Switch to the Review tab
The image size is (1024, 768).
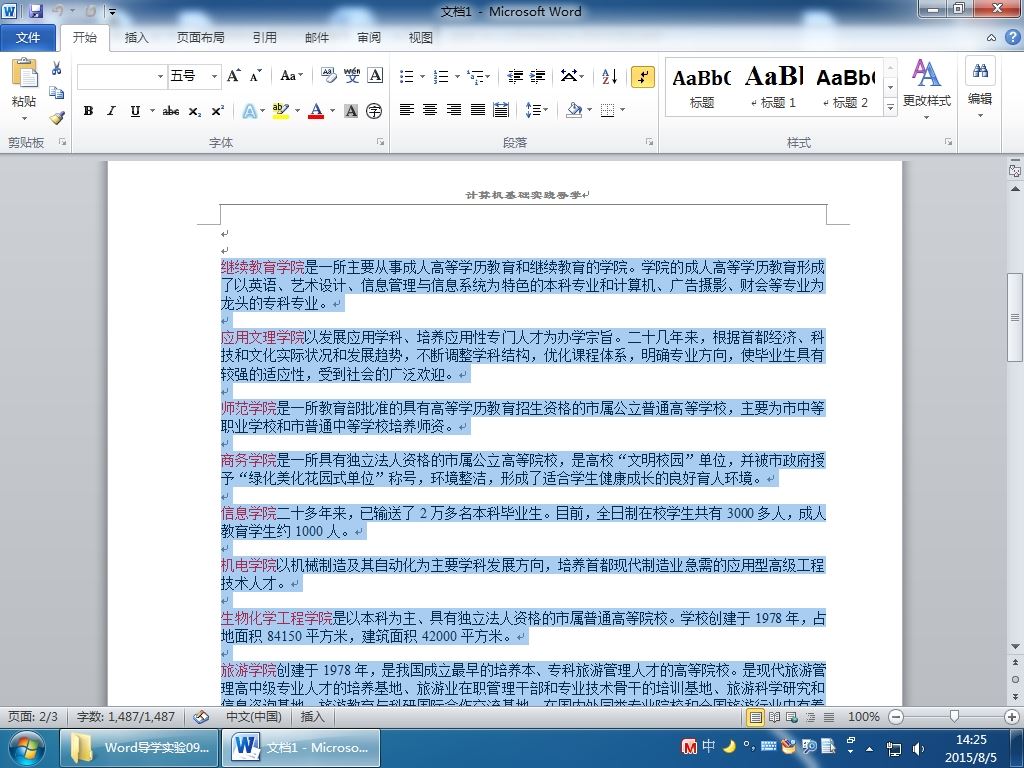pos(369,38)
